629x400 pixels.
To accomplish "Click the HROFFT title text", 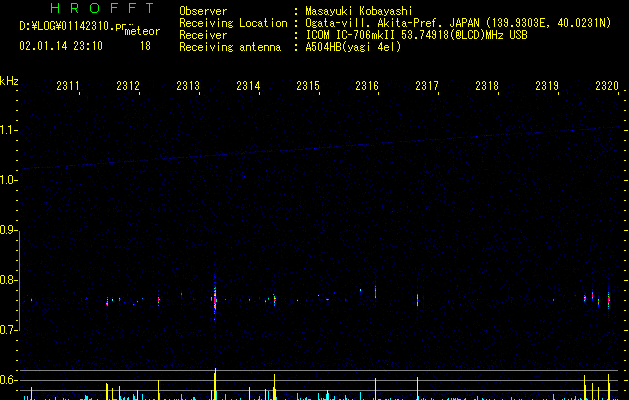I will pyautogui.click(x=103, y=8).
